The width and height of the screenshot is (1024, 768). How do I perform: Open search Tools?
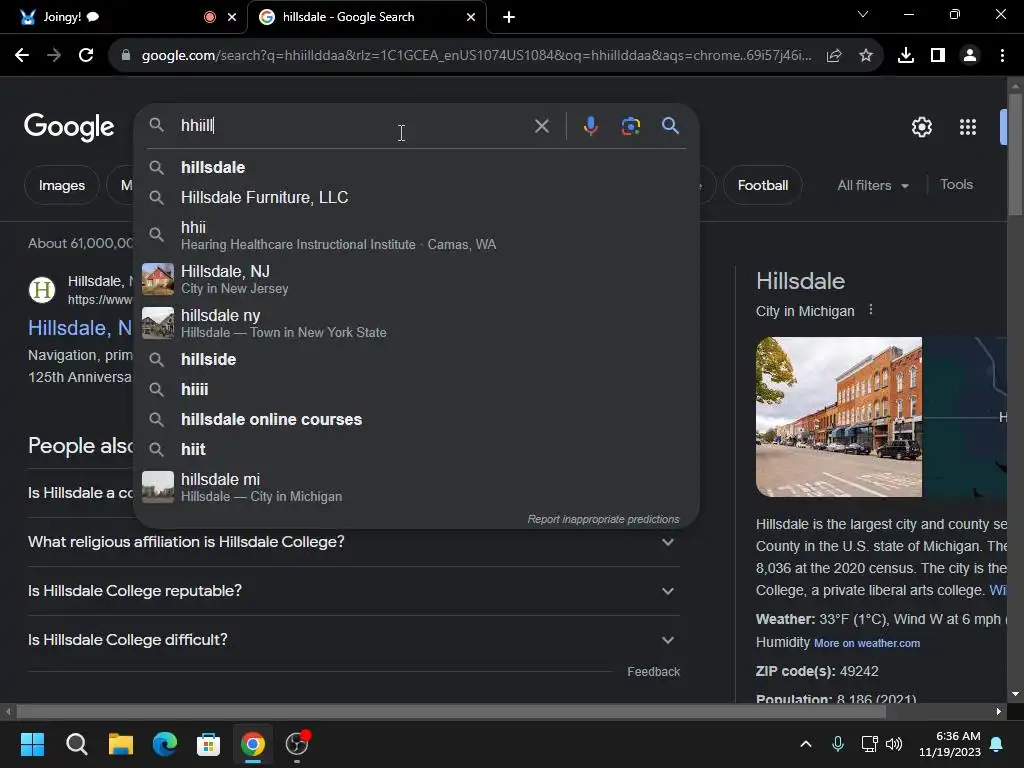pyautogui.click(x=956, y=185)
